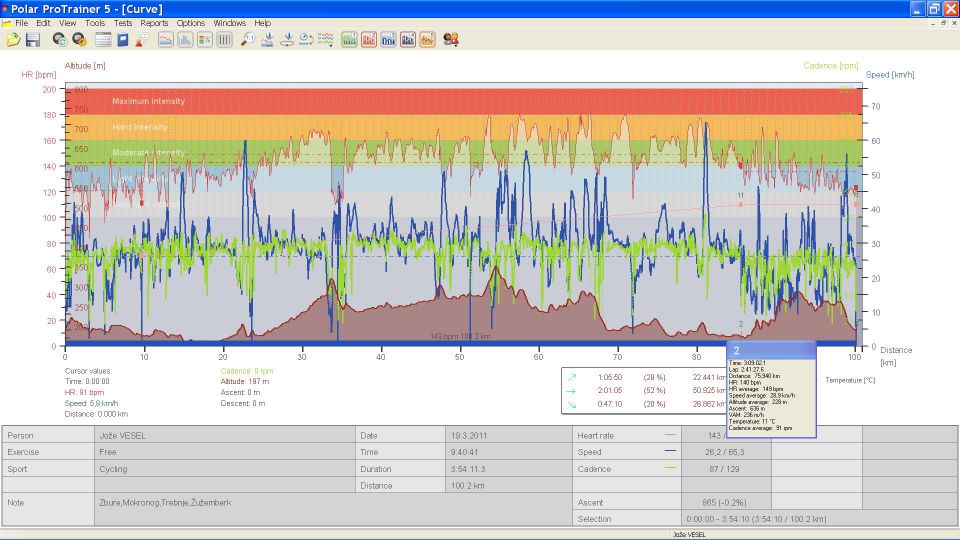Viewport: 960px width, 540px height.
Task: Click the watch settings icon with yellow gear
Action: tap(79, 40)
